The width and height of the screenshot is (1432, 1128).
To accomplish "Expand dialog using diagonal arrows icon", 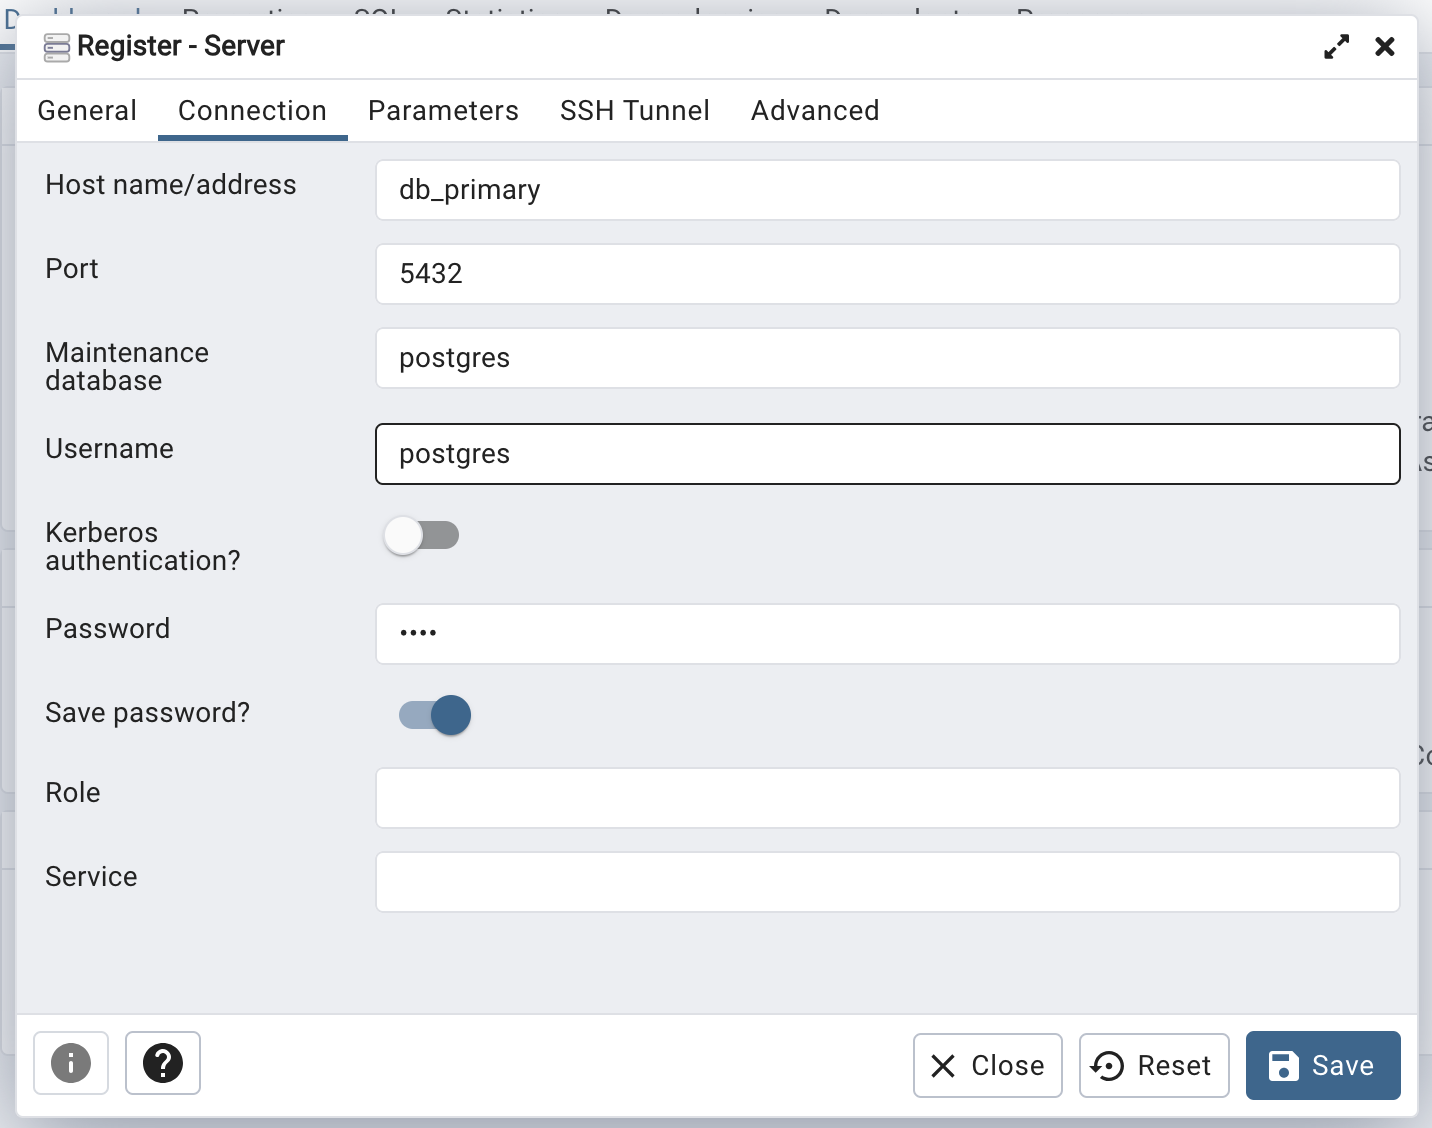I will click(x=1337, y=46).
